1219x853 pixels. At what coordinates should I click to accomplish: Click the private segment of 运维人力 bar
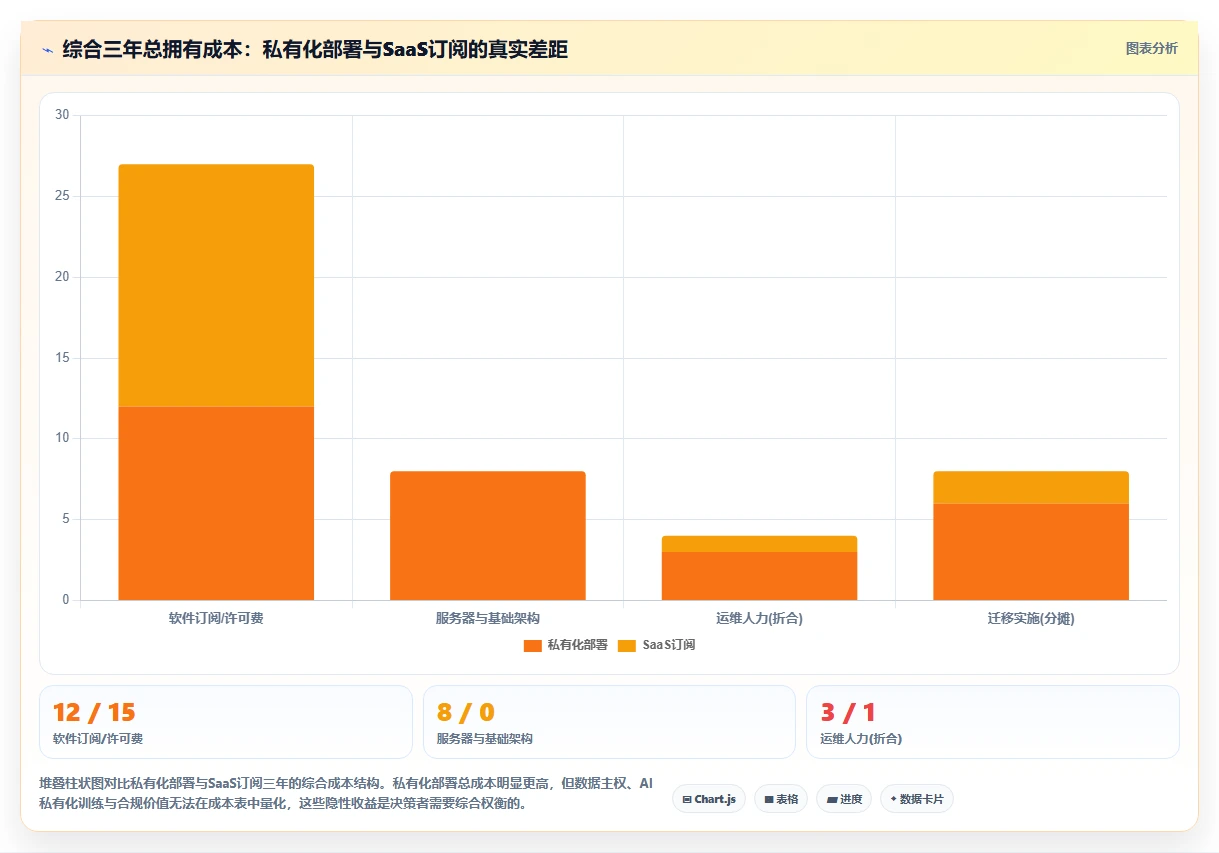click(x=759, y=576)
